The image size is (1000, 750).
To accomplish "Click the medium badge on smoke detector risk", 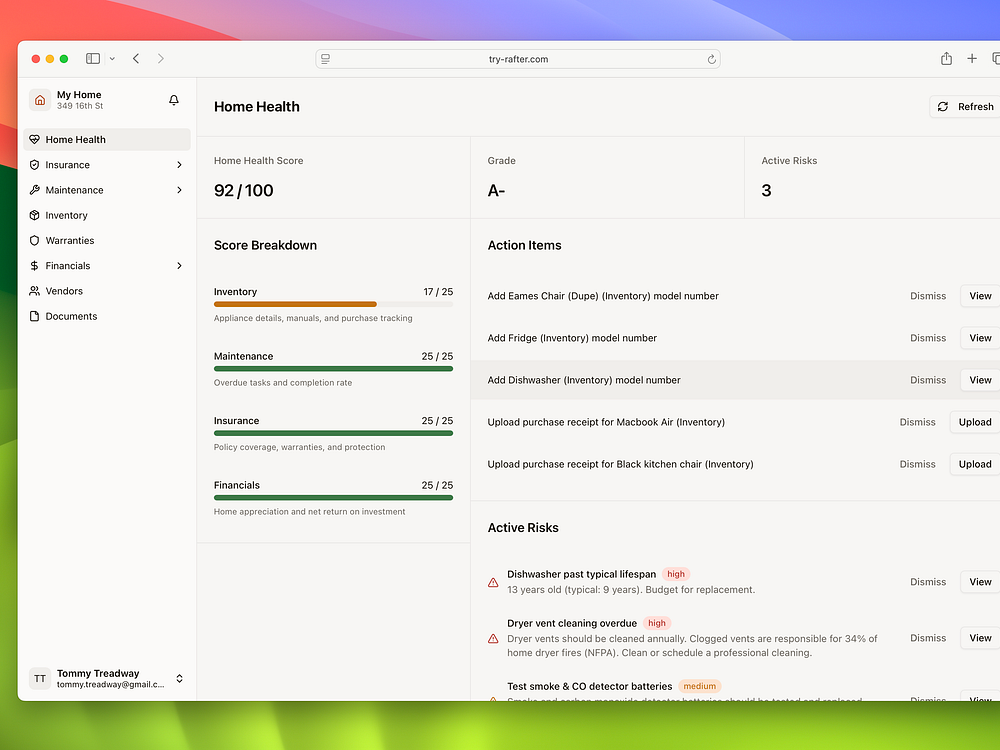I will click(x=700, y=686).
